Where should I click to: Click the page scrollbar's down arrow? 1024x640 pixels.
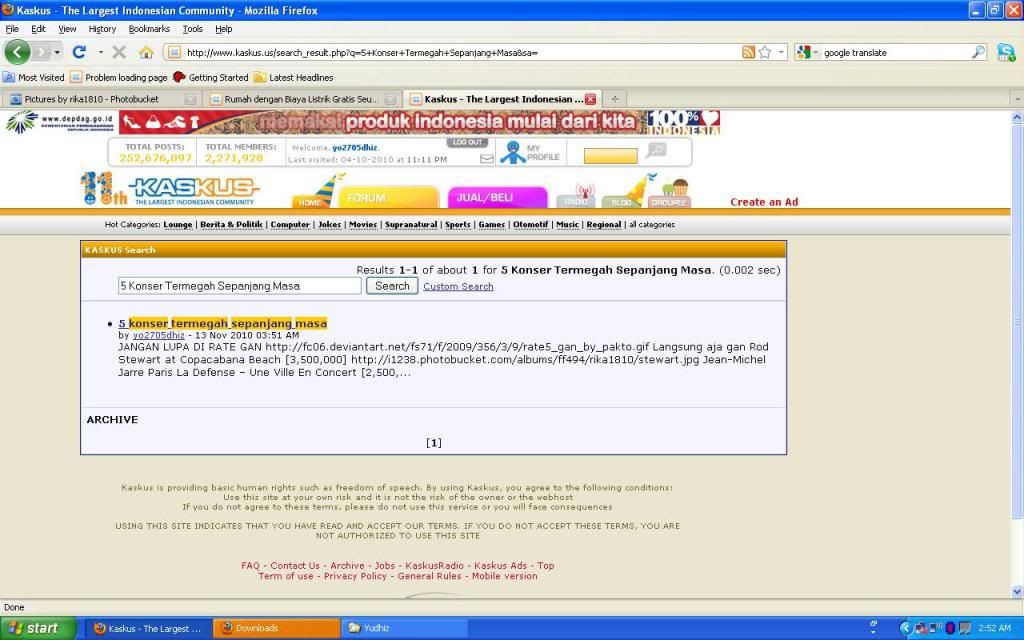(1017, 592)
